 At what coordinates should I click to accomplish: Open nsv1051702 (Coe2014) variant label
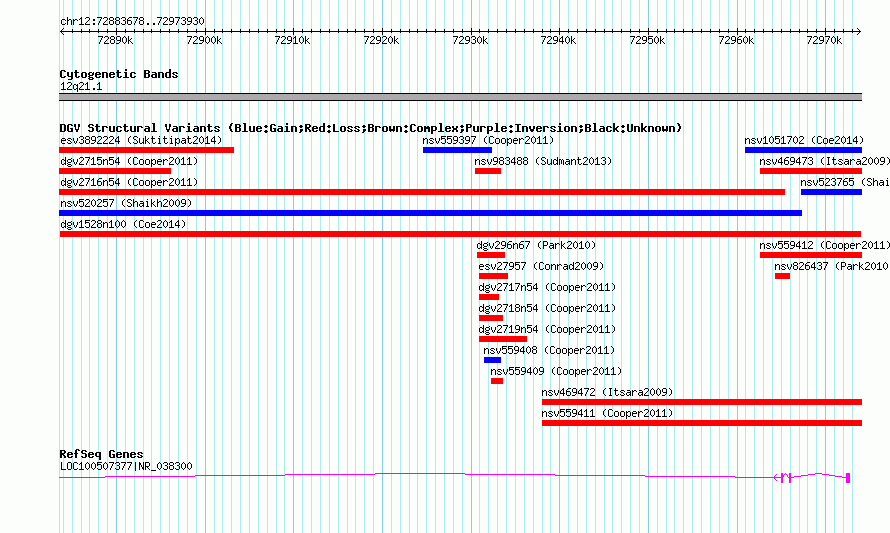tap(804, 140)
